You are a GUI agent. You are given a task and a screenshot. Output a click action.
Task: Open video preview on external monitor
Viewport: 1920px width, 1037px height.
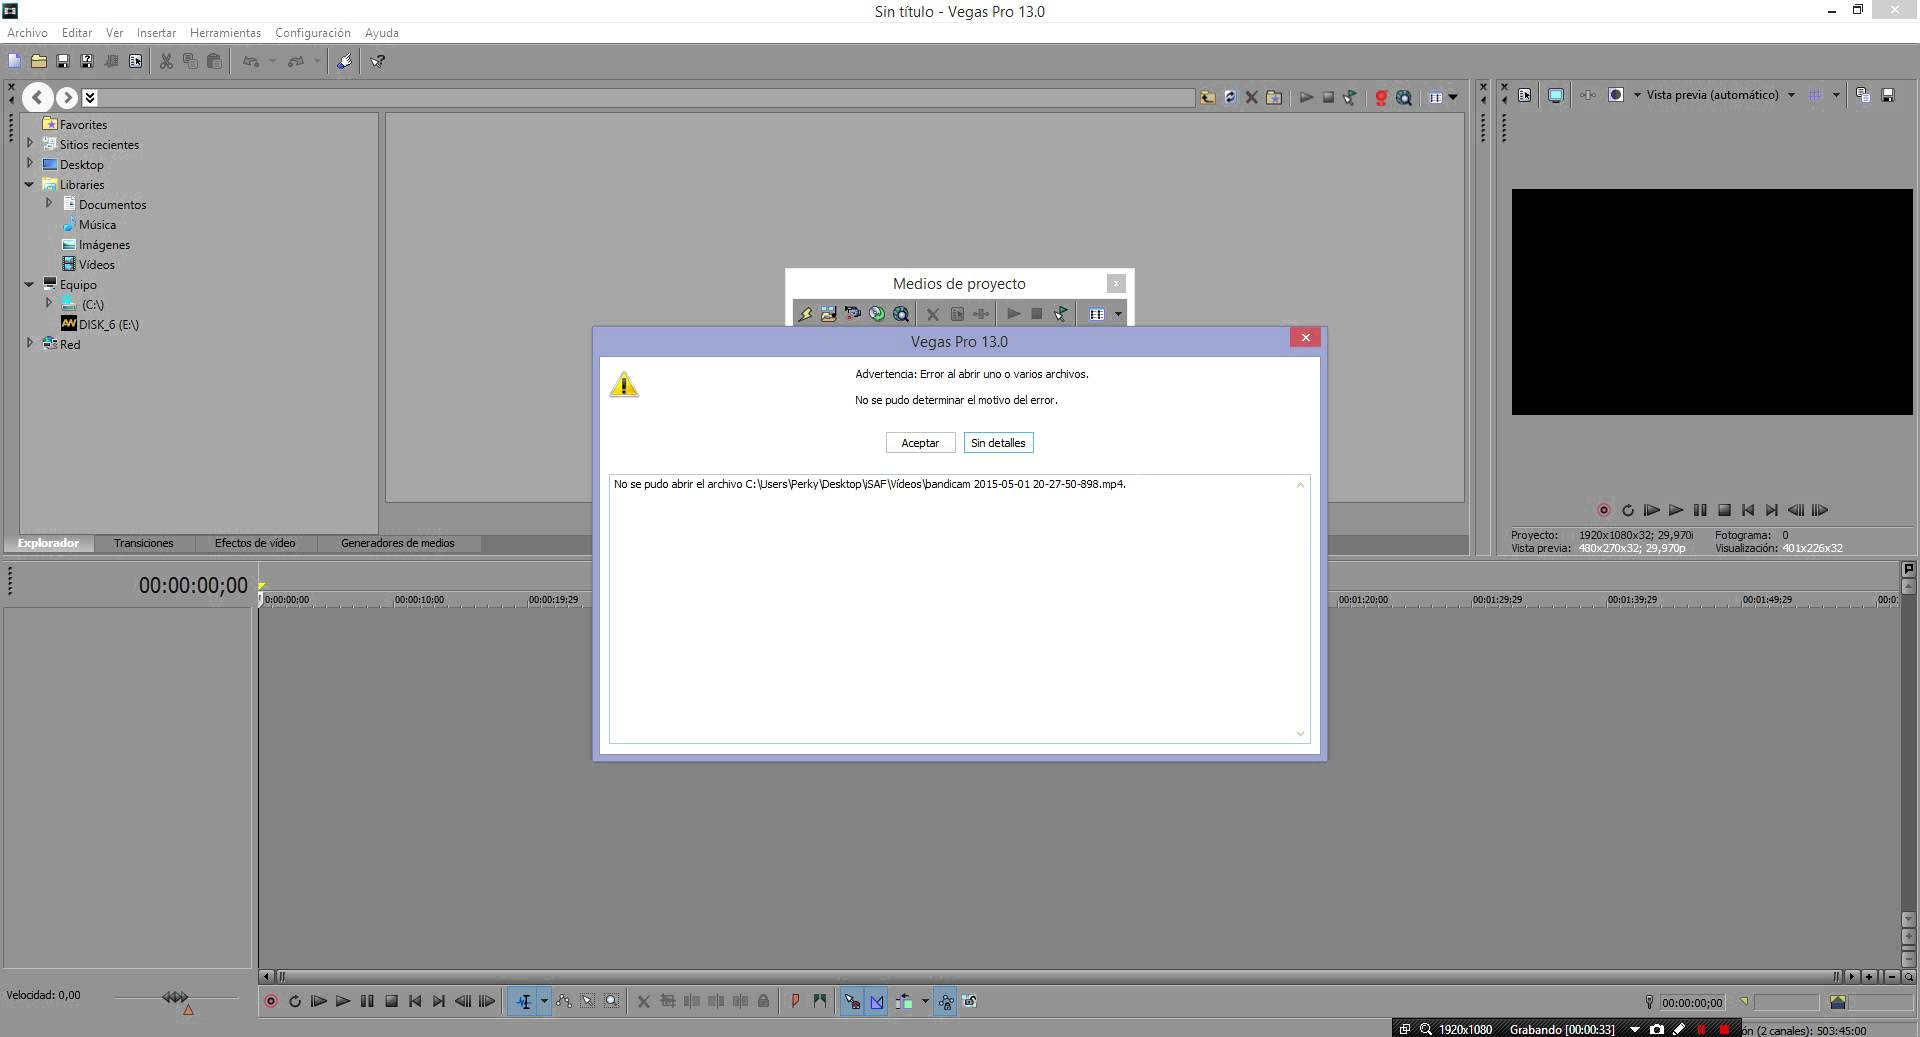[1556, 95]
